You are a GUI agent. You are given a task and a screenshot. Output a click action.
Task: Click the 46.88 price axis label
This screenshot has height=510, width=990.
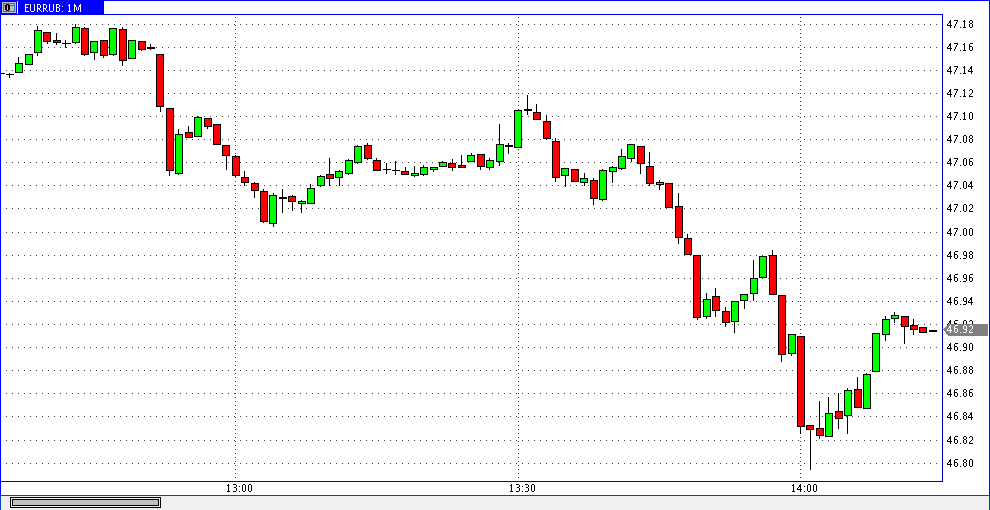(960, 370)
